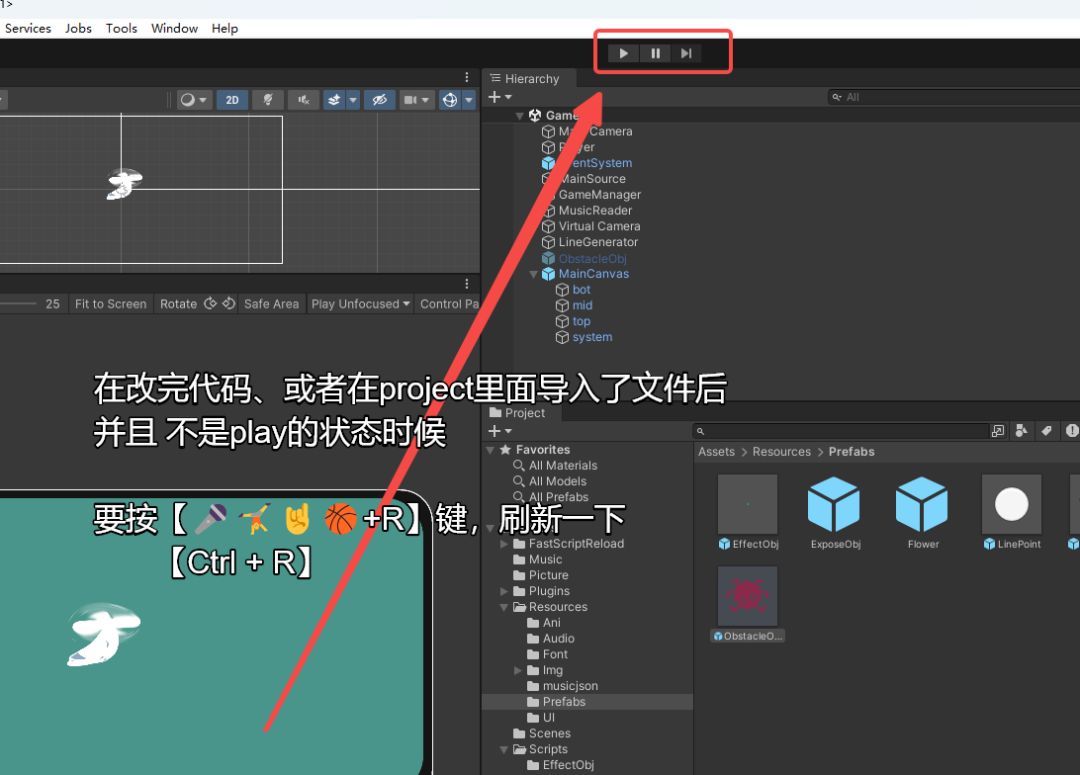Open the Window menu

click(174, 28)
